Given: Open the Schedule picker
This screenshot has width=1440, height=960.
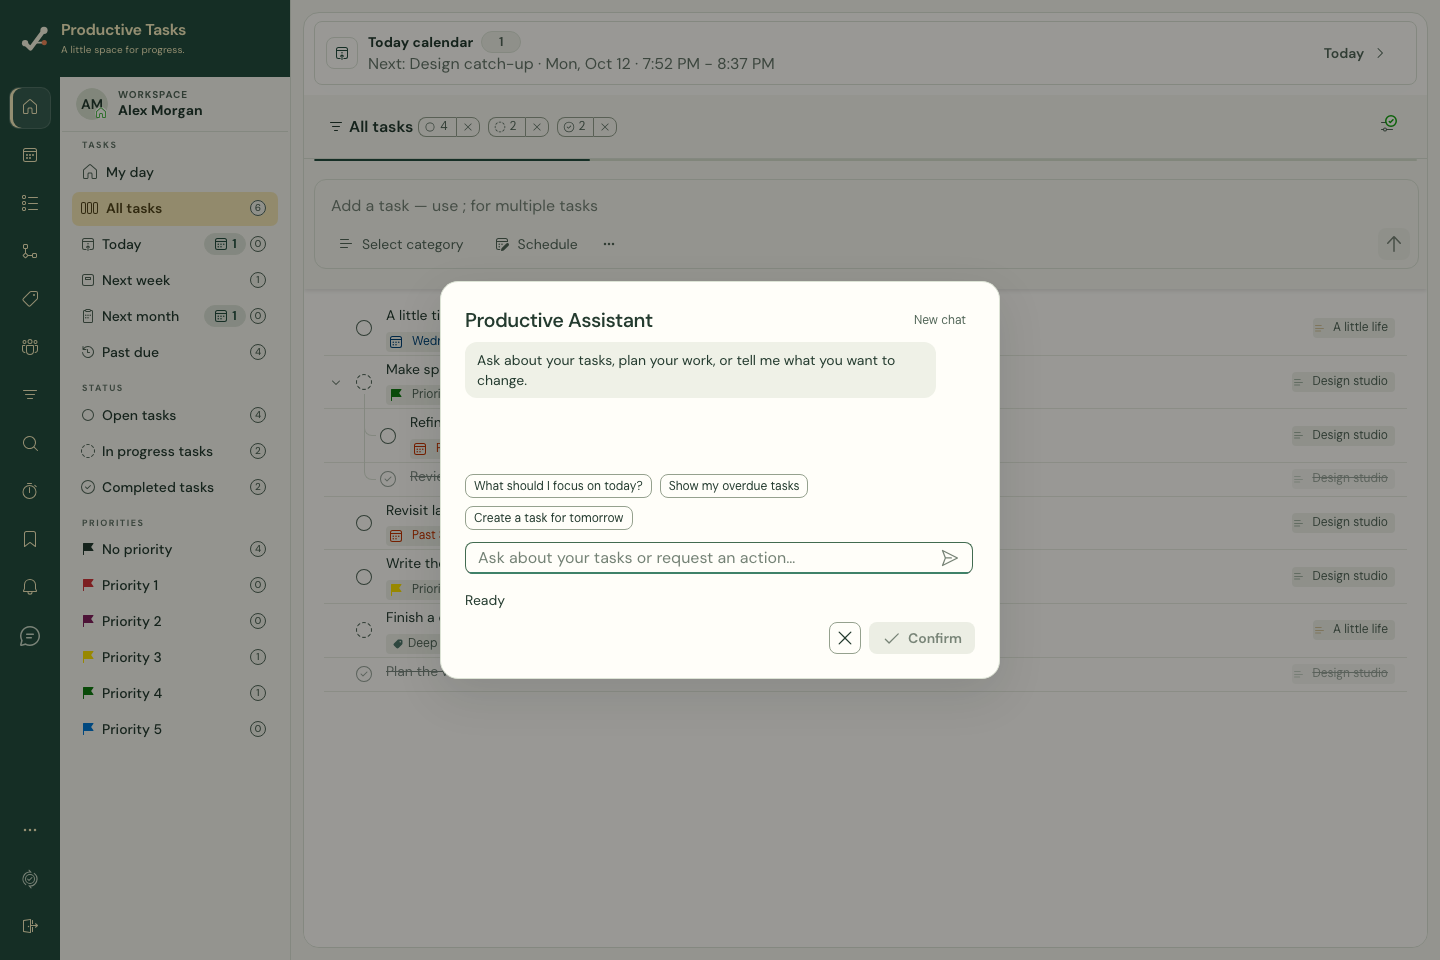Looking at the screenshot, I should click(x=537, y=244).
